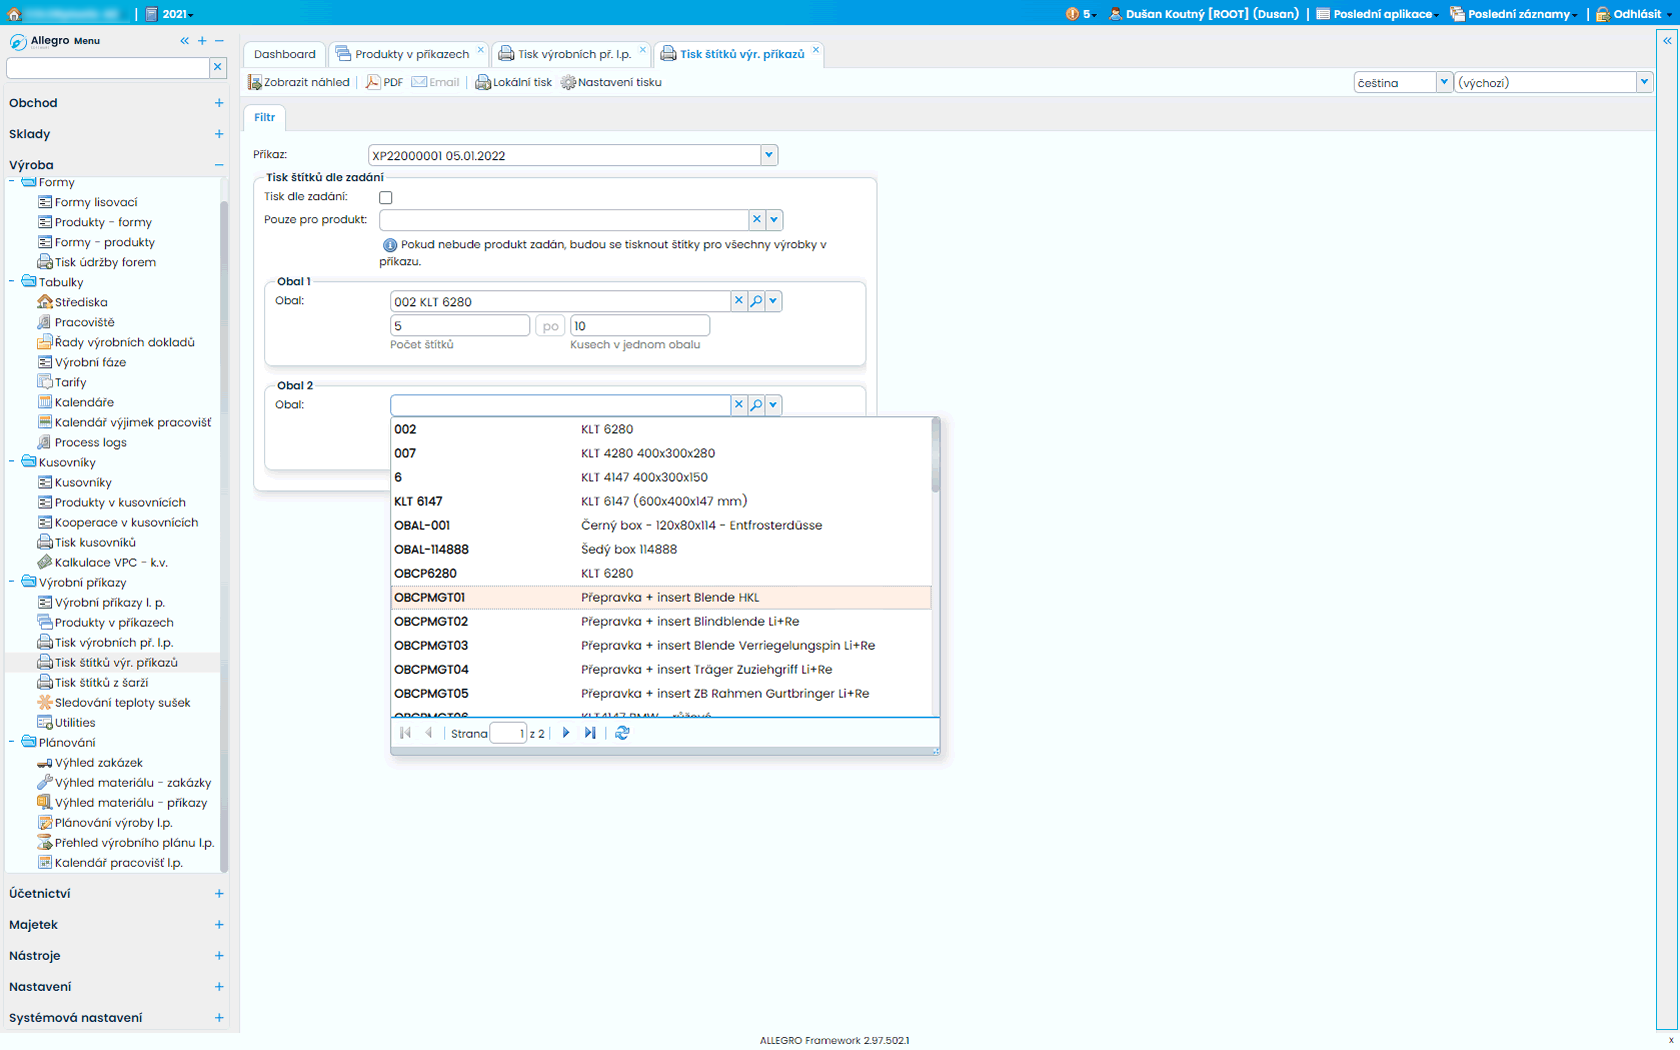This screenshot has height=1050, width=1680.
Task: Clear the Obal 1 field with X icon
Action: tap(739, 301)
